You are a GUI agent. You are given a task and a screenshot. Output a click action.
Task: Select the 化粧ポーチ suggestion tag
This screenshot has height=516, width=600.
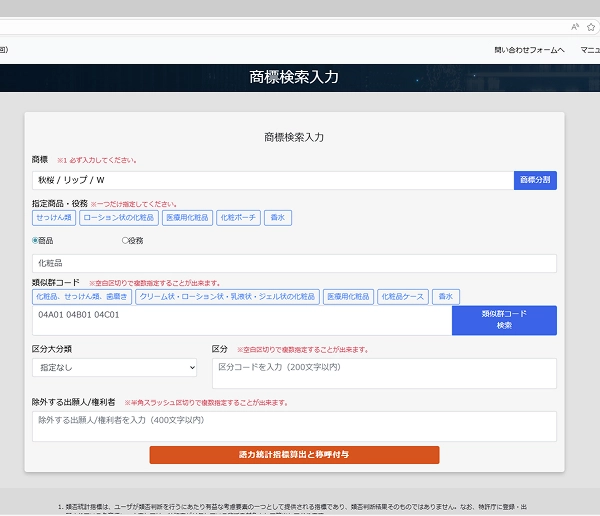(x=239, y=217)
